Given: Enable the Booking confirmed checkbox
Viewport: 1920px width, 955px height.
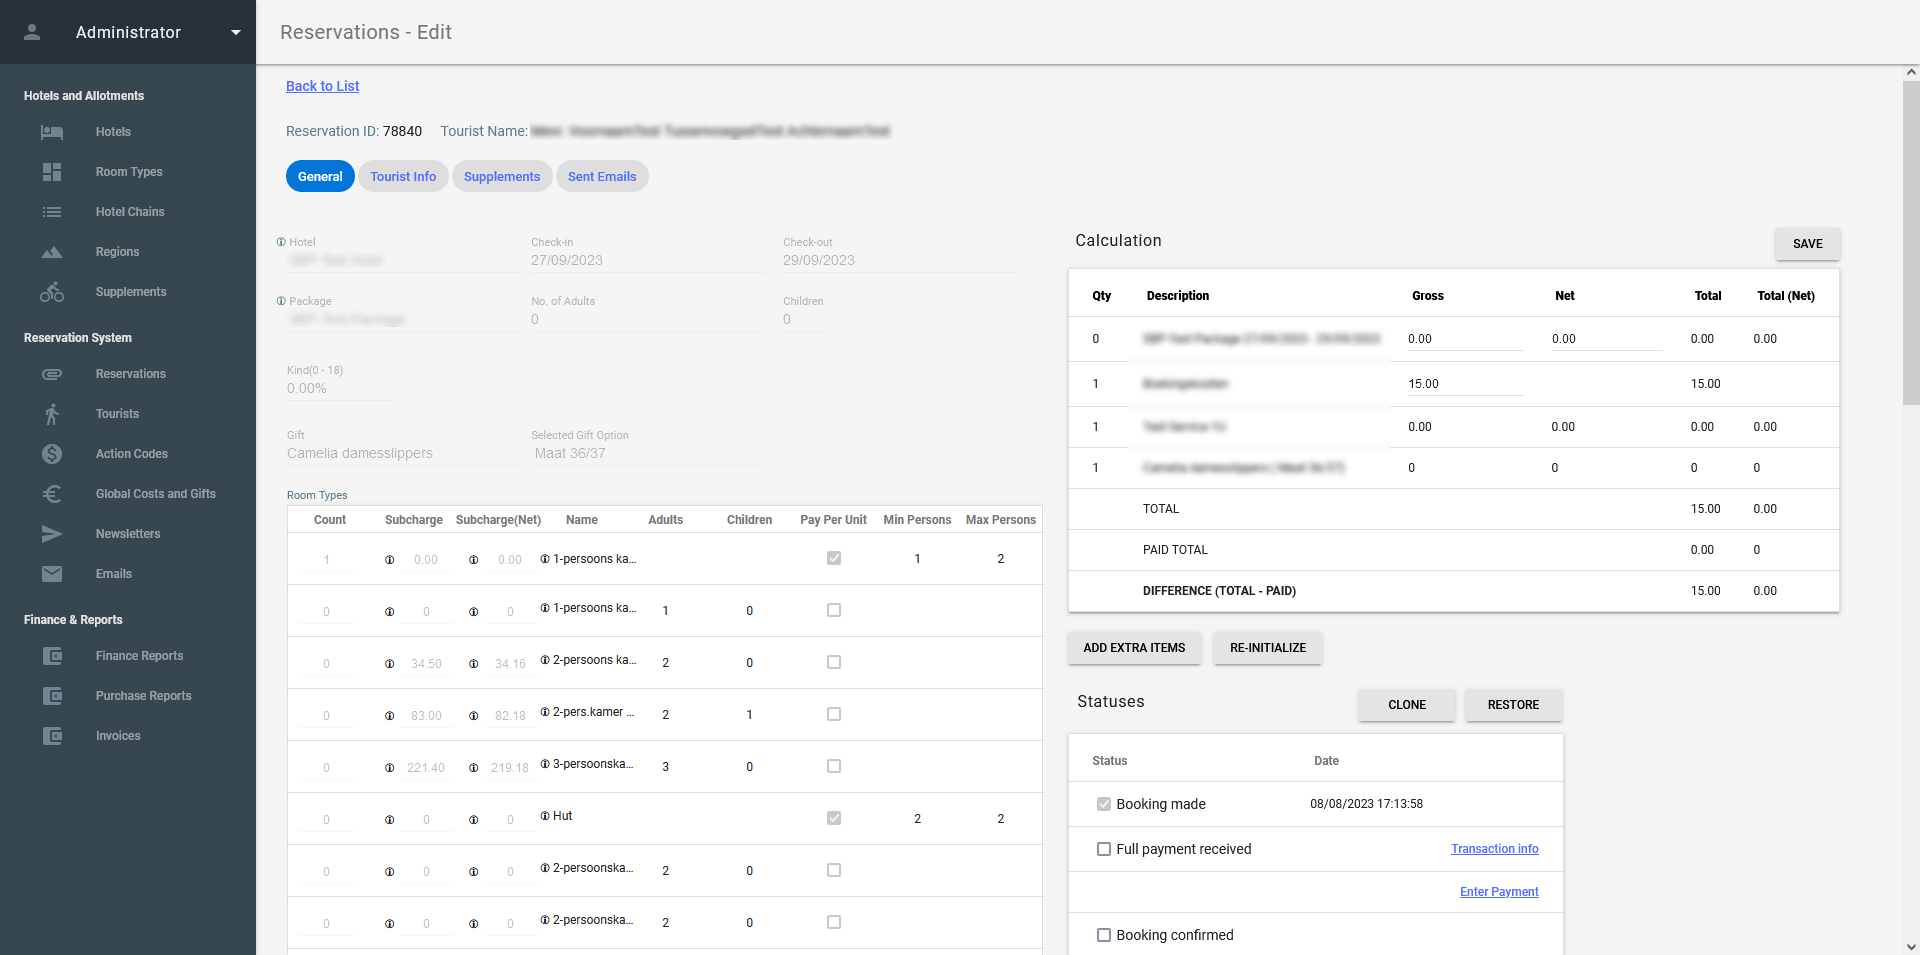Looking at the screenshot, I should click(1104, 935).
